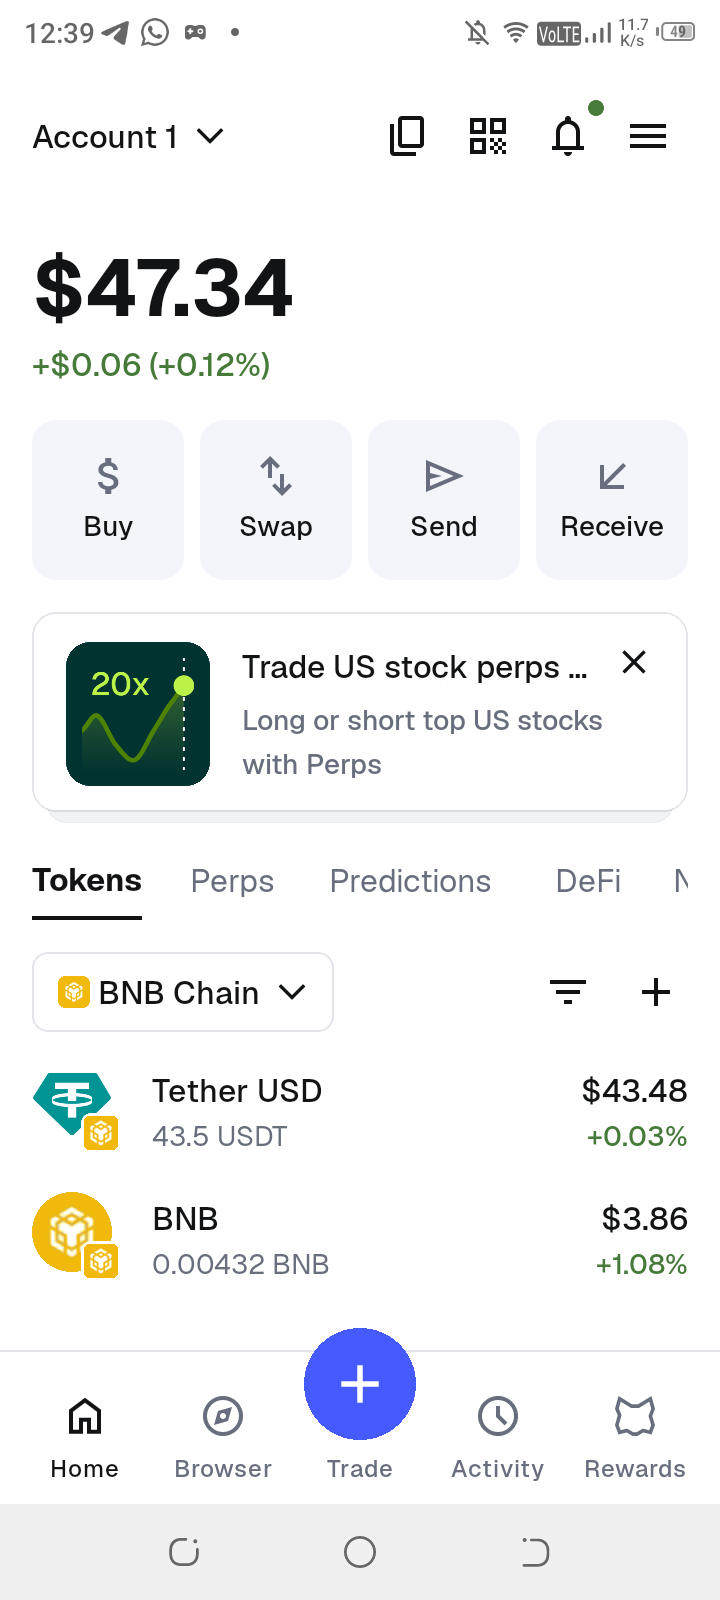Screen dimensions: 720x1600
Task: Open the QR code scanner
Action: point(488,136)
